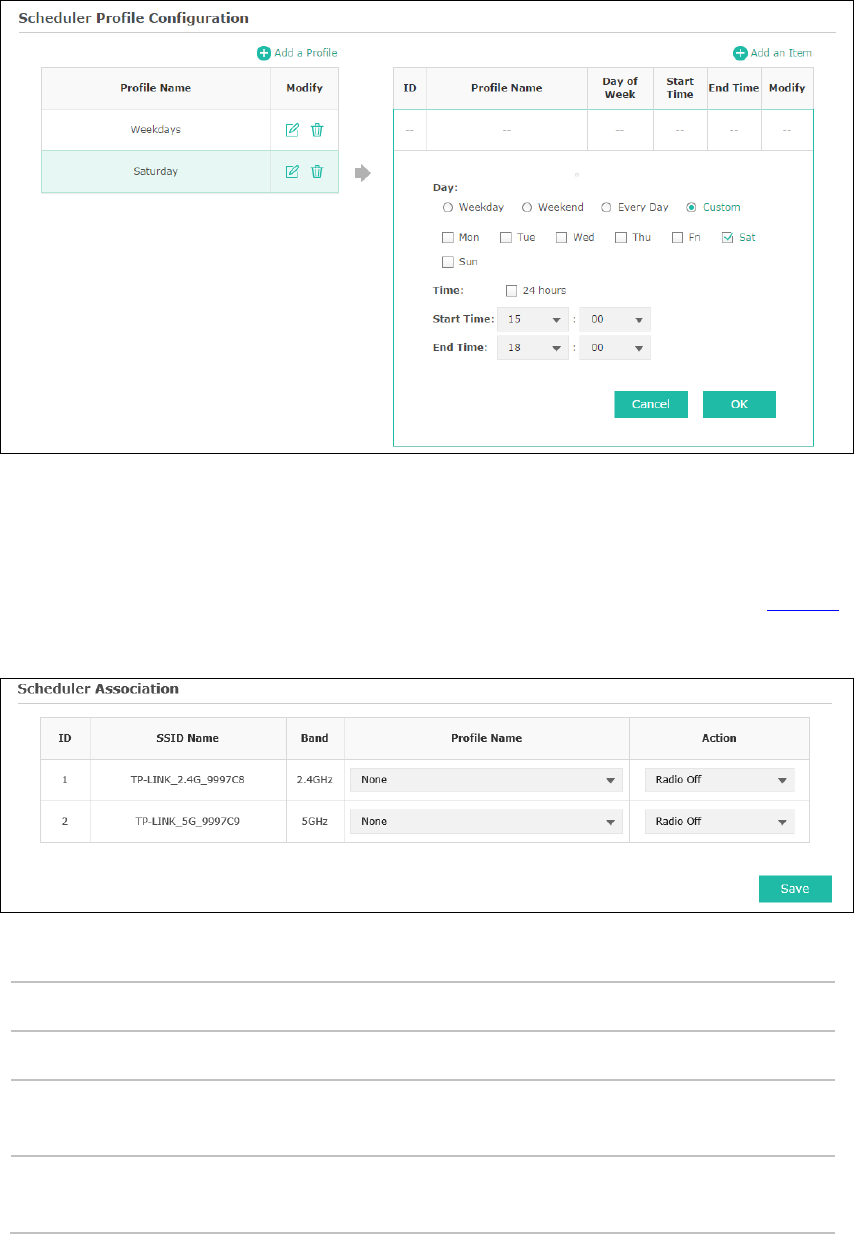This screenshot has height=1234, width=854.
Task: Open Profile Name dropdown for TP-LINK_5G_9997C9
Action: point(486,821)
